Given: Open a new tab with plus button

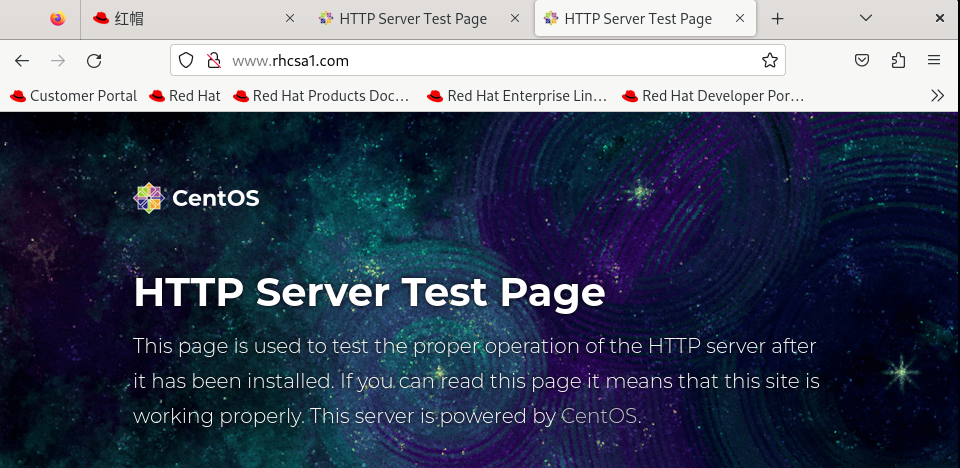Looking at the screenshot, I should pyautogui.click(x=778, y=19).
